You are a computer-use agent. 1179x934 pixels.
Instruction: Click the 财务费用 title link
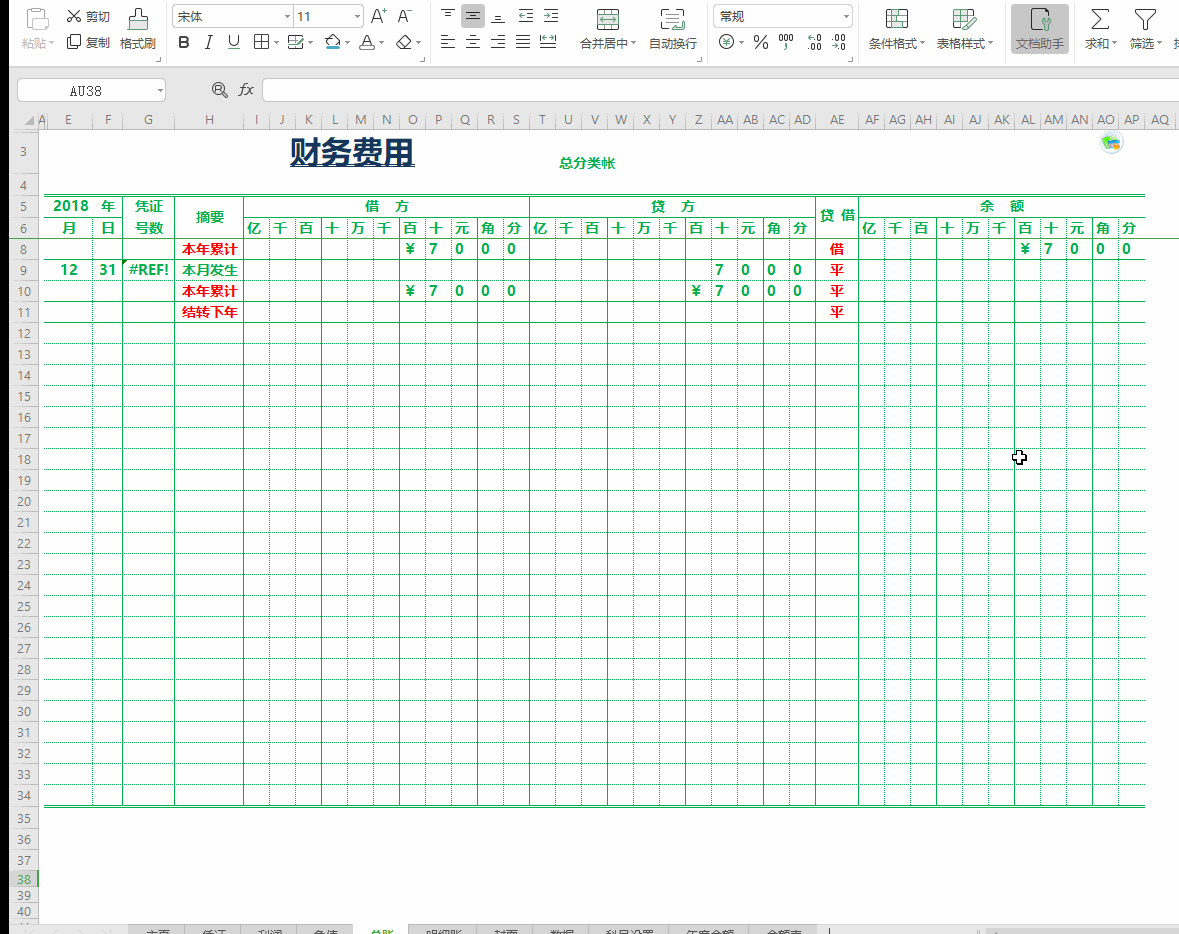352,152
